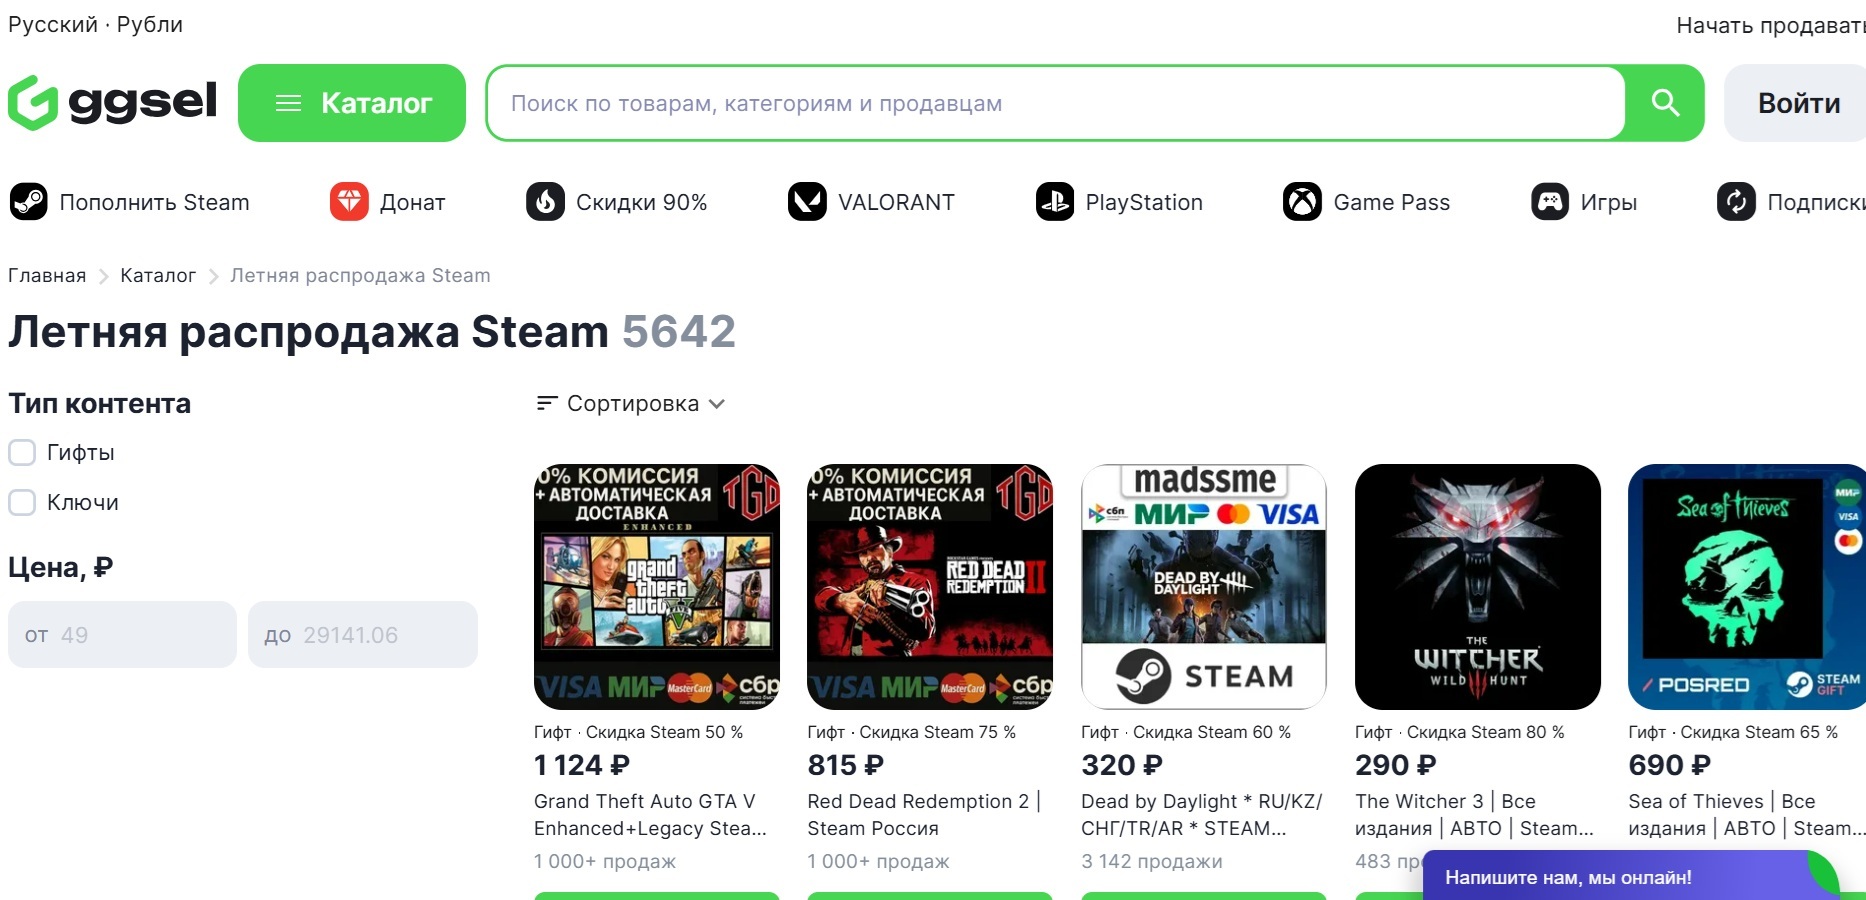This screenshot has width=1866, height=900.
Task: Tick the Гифты checkbox
Action: point(22,452)
